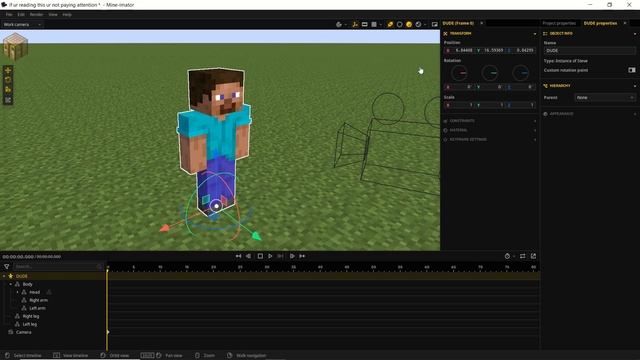This screenshot has height=360, width=640.
Task: Click the export timeline icon
Action: 533,256
